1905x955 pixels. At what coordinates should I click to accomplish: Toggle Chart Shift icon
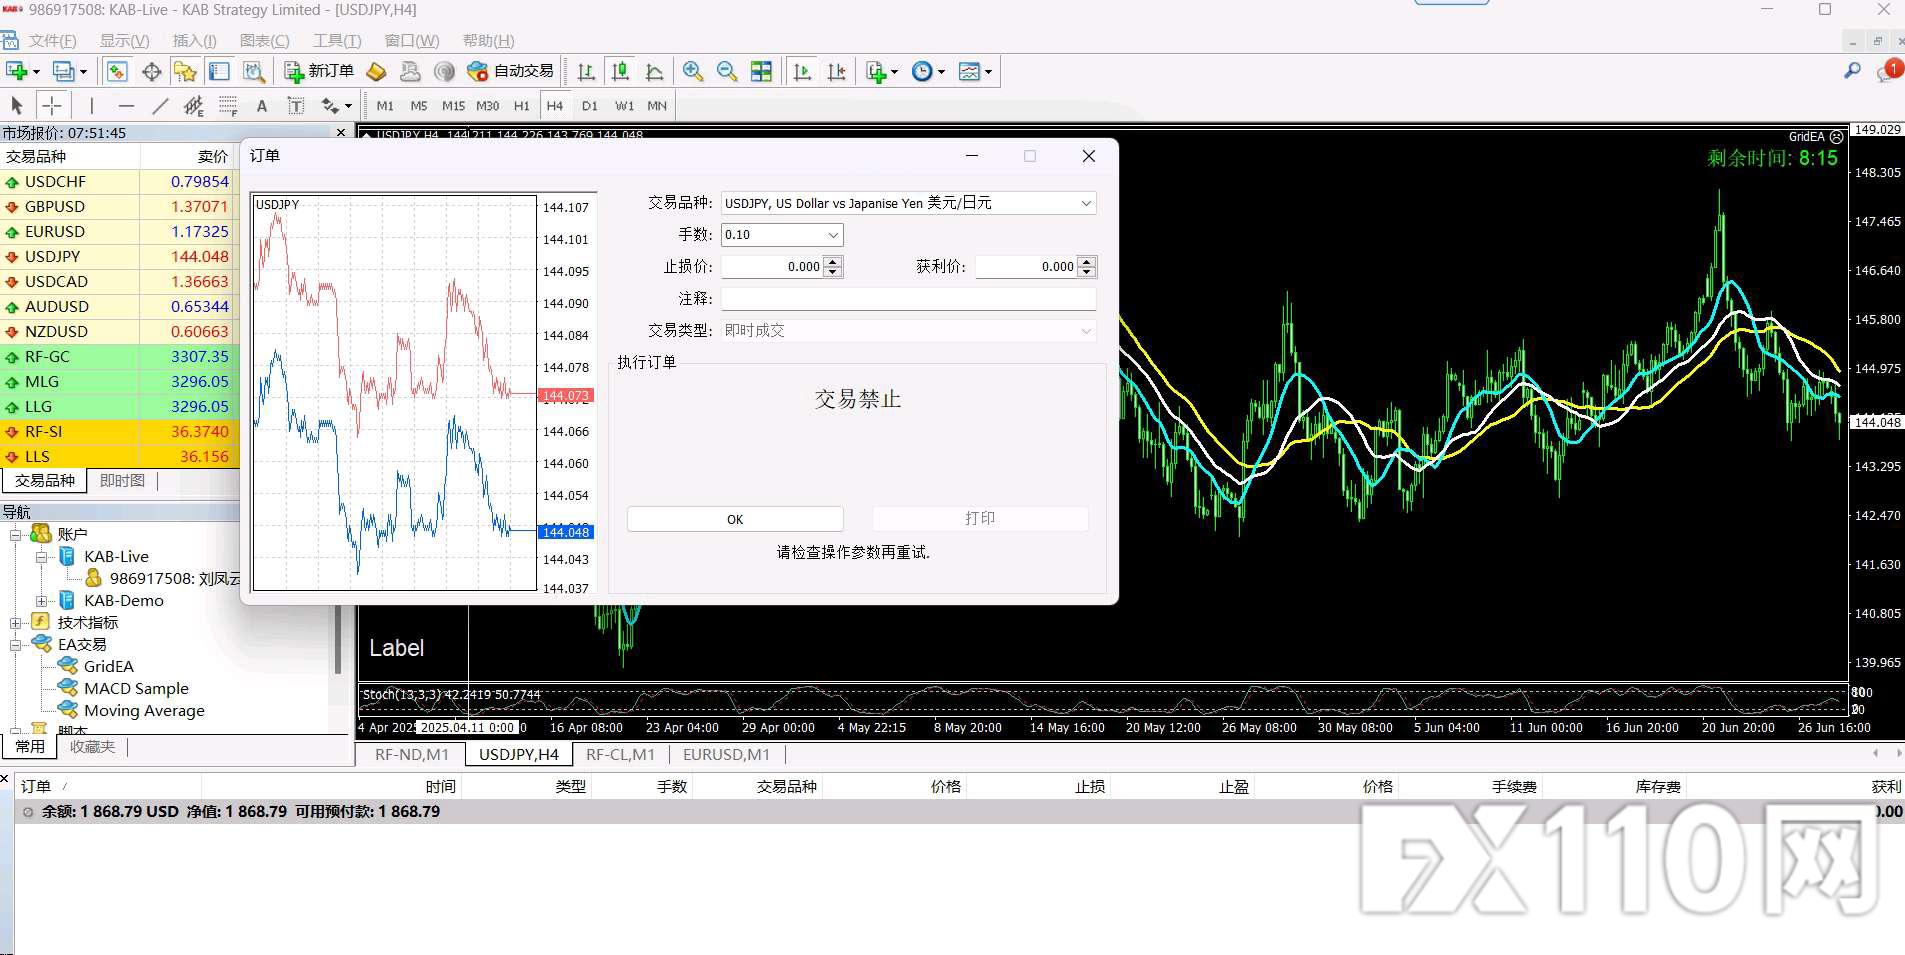(837, 71)
